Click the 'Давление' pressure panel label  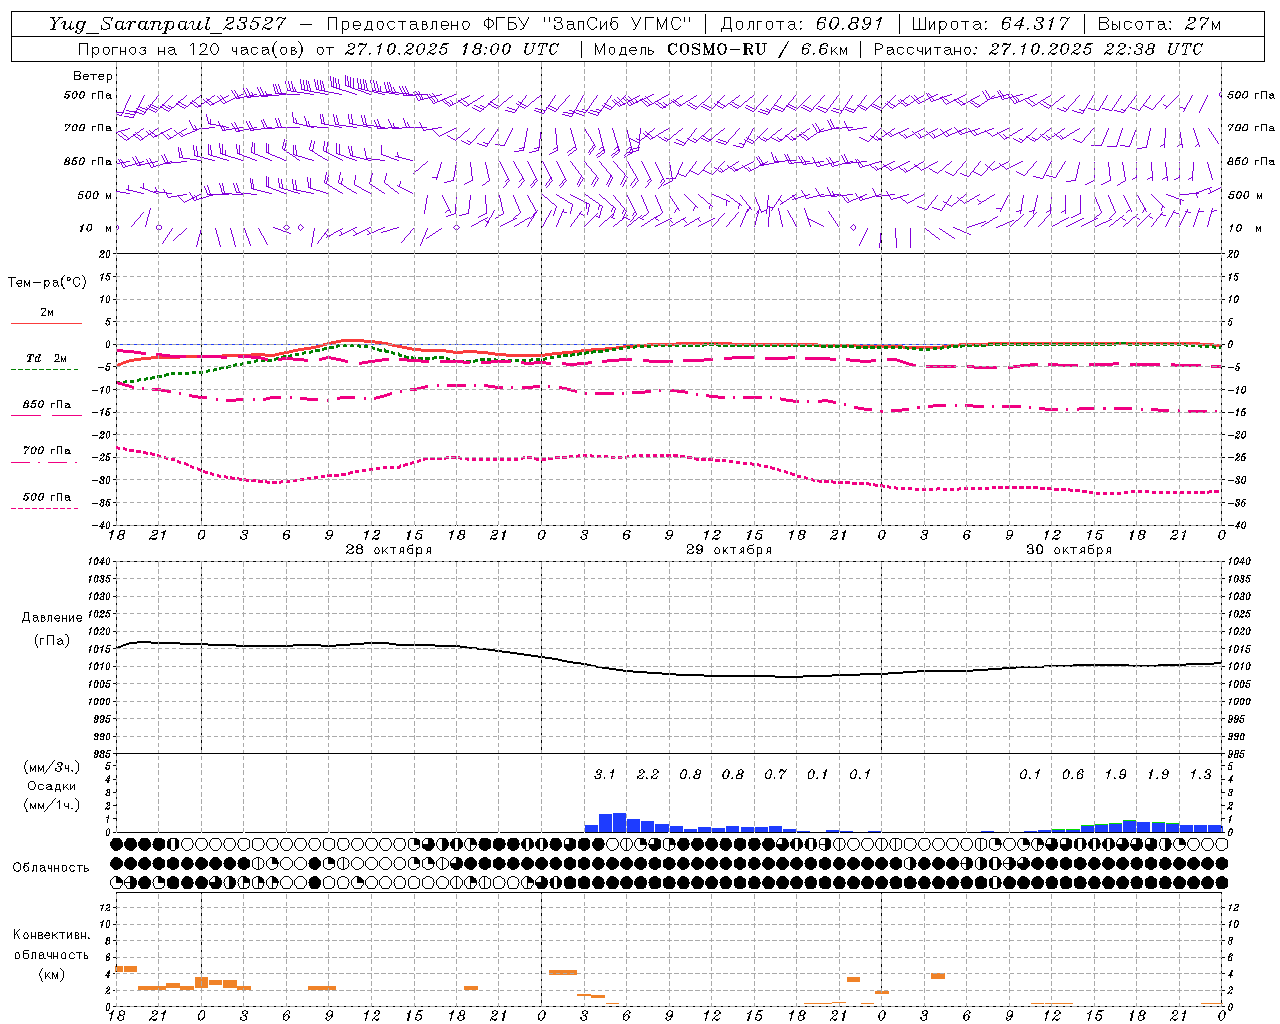[x=52, y=618]
